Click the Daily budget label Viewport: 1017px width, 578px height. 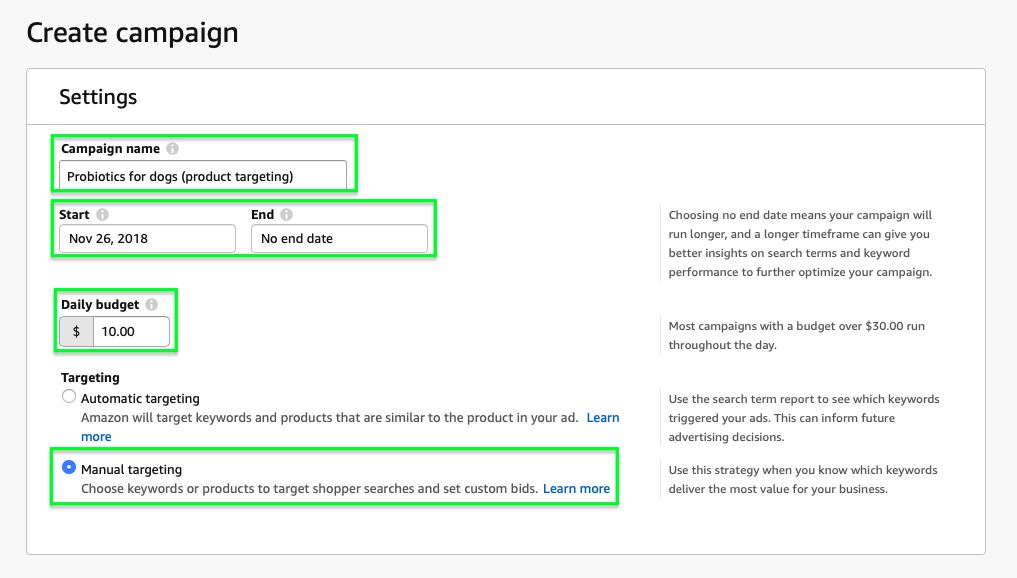(x=100, y=304)
